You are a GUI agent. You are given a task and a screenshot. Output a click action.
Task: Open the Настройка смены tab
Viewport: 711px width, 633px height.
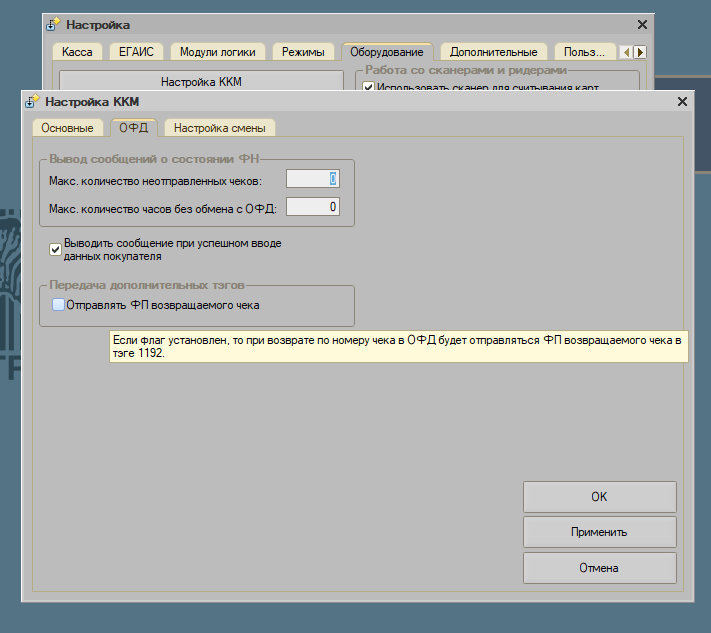220,128
